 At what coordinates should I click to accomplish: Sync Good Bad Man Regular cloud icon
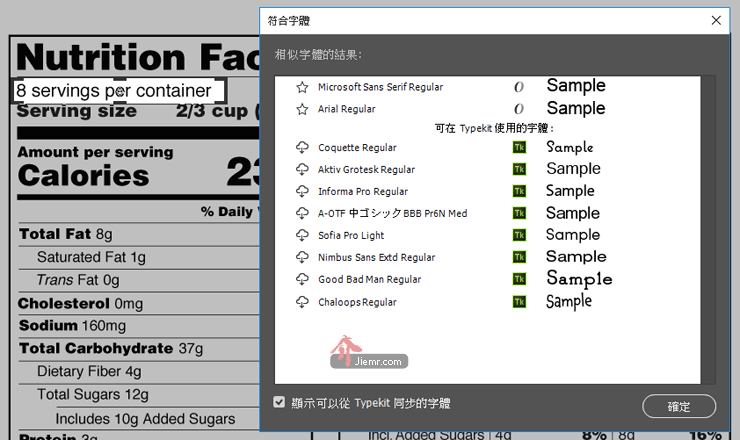302,279
